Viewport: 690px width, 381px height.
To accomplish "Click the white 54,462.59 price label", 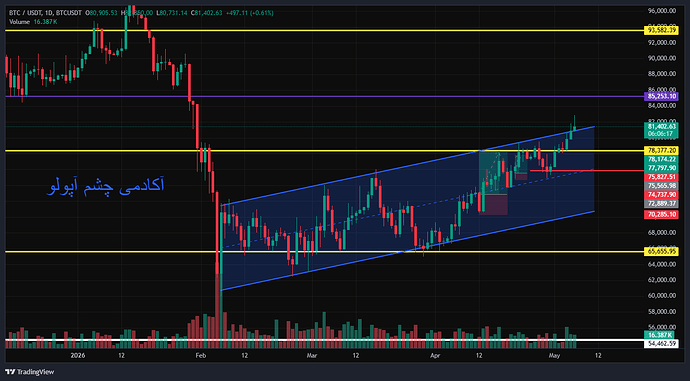I will pos(661,343).
